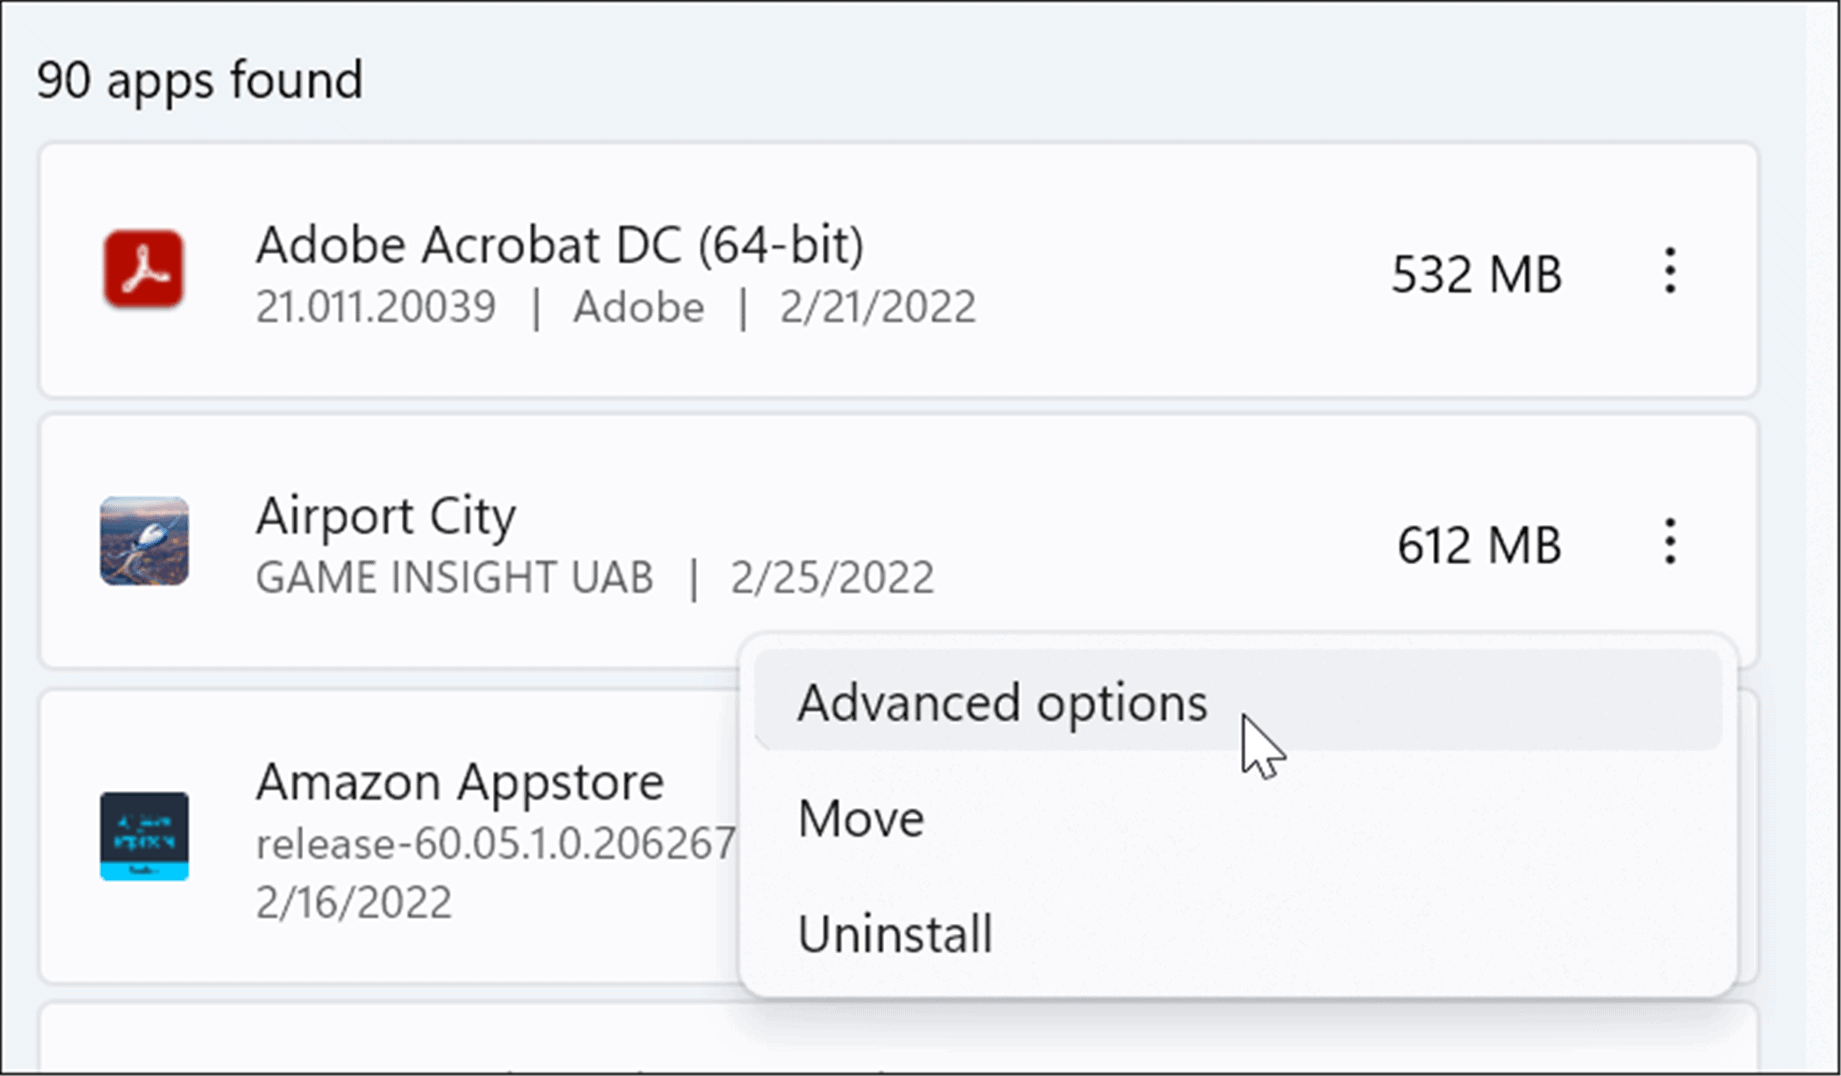
Task: Select the Airport City app entry
Action: (386, 516)
